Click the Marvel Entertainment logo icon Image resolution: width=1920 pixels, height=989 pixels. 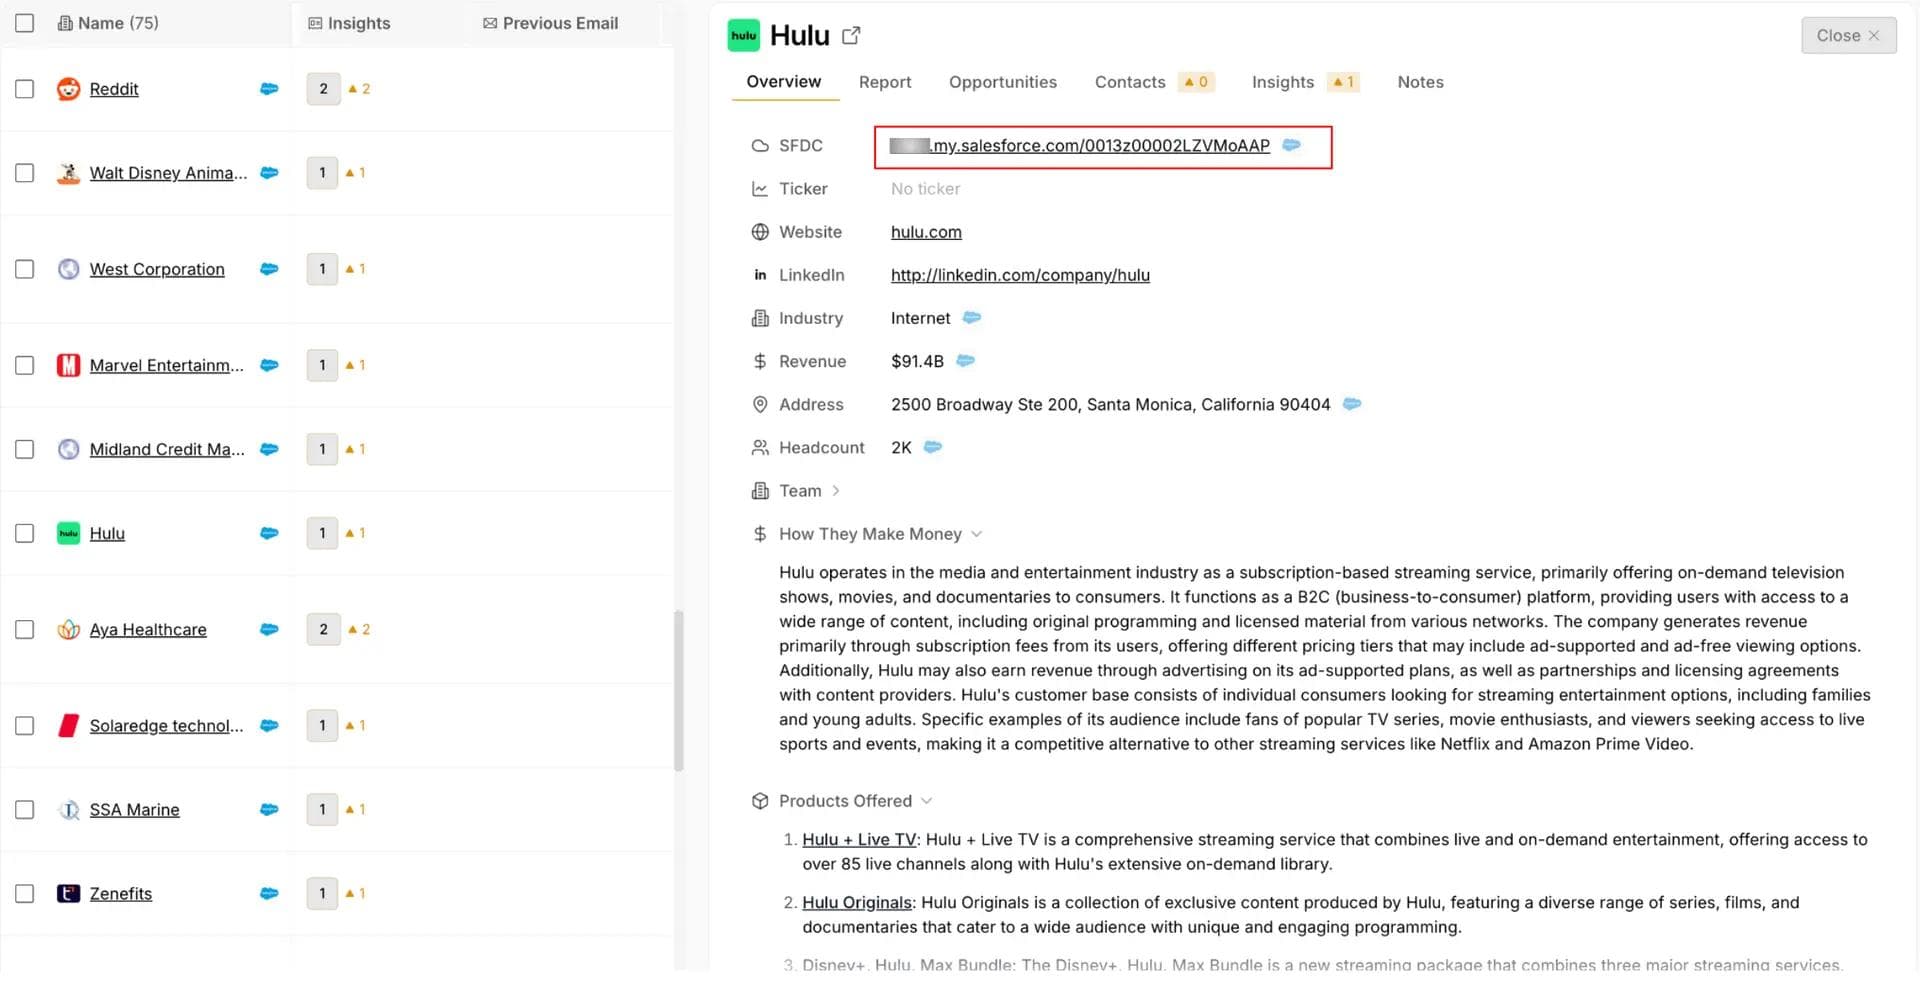click(68, 365)
